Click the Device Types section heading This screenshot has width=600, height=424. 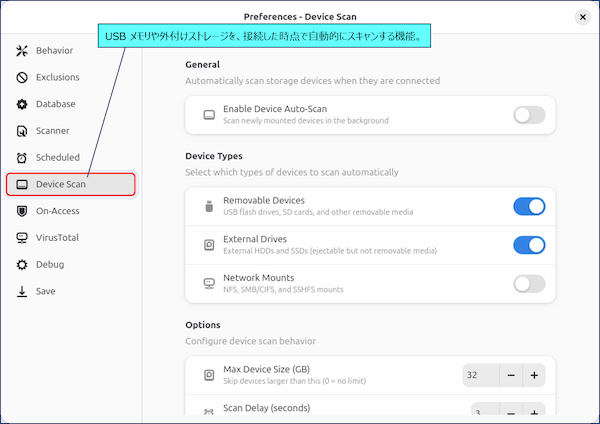214,156
